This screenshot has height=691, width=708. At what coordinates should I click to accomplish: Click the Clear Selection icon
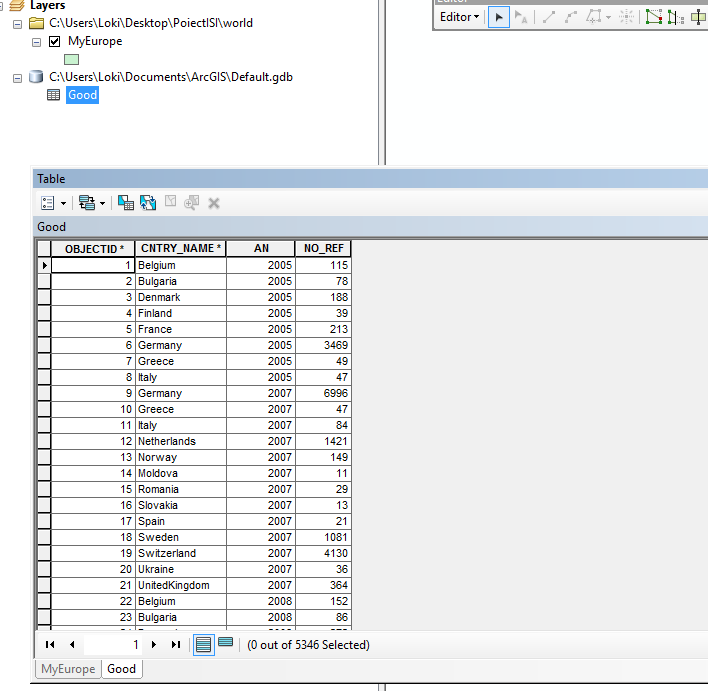point(170,201)
